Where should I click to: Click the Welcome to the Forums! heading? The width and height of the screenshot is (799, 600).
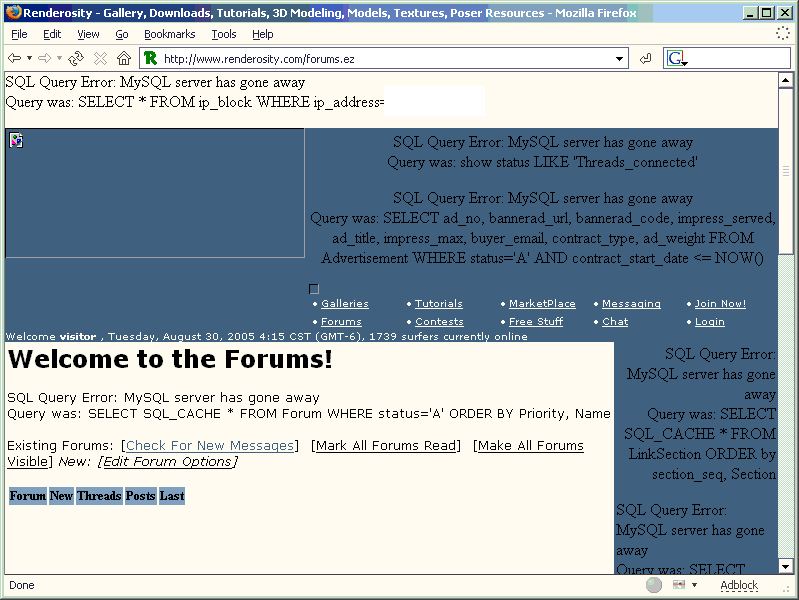pos(170,359)
